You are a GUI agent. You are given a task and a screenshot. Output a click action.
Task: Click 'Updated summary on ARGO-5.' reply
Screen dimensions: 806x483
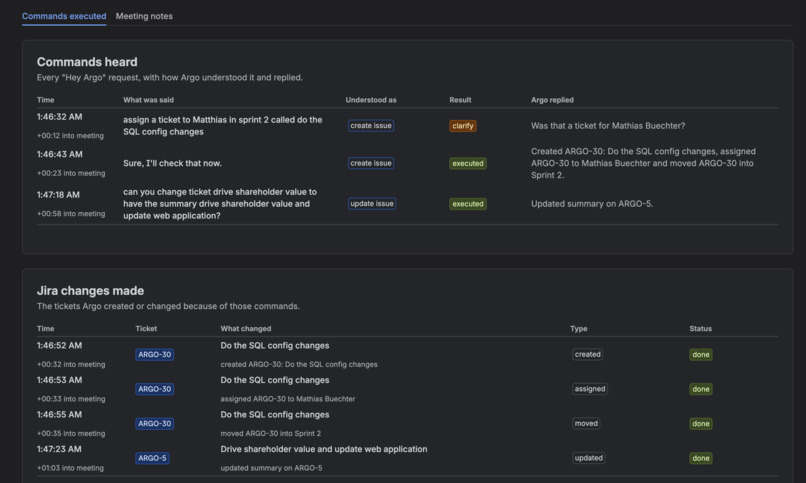(592, 204)
